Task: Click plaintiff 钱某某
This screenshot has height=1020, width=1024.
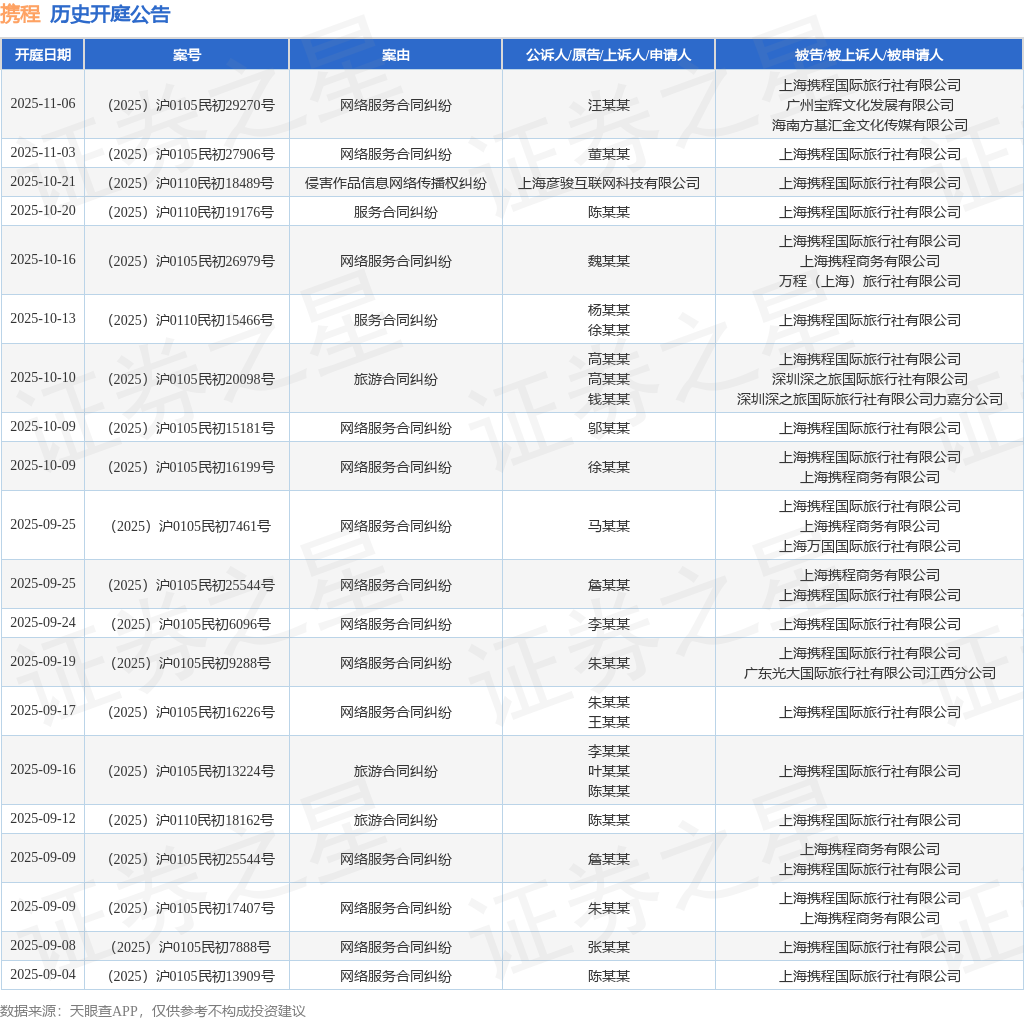Action: pos(609,399)
